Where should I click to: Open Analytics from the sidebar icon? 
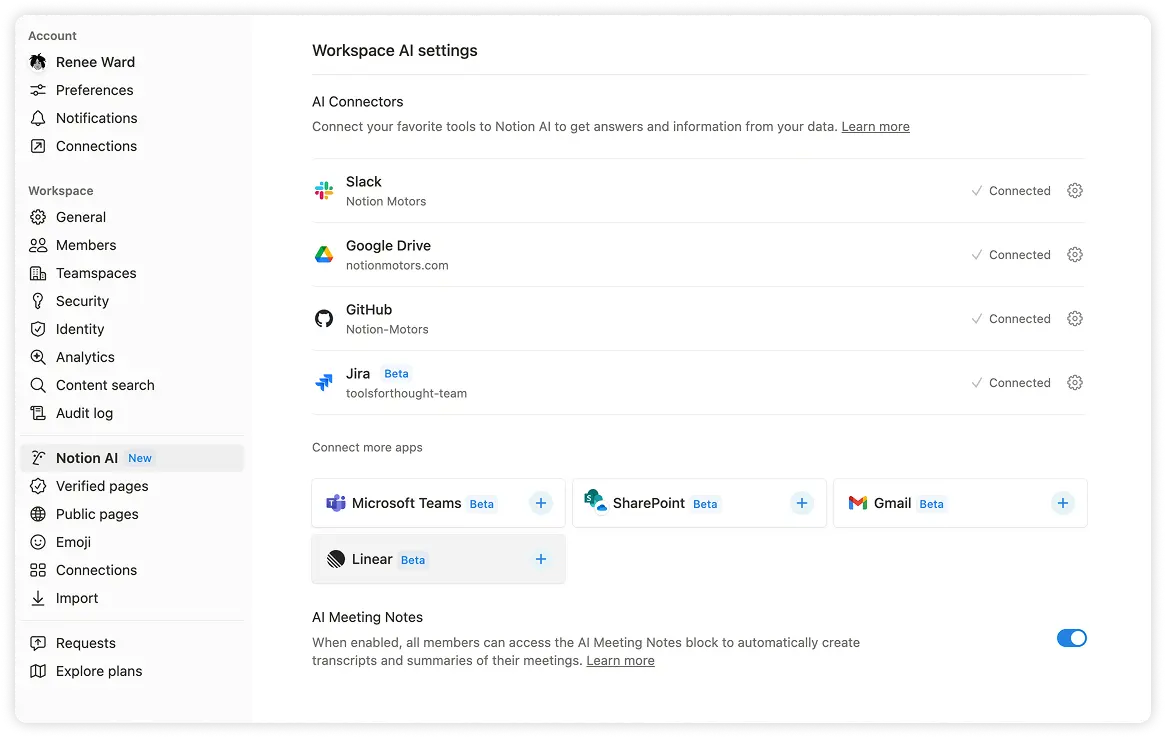click(36, 357)
